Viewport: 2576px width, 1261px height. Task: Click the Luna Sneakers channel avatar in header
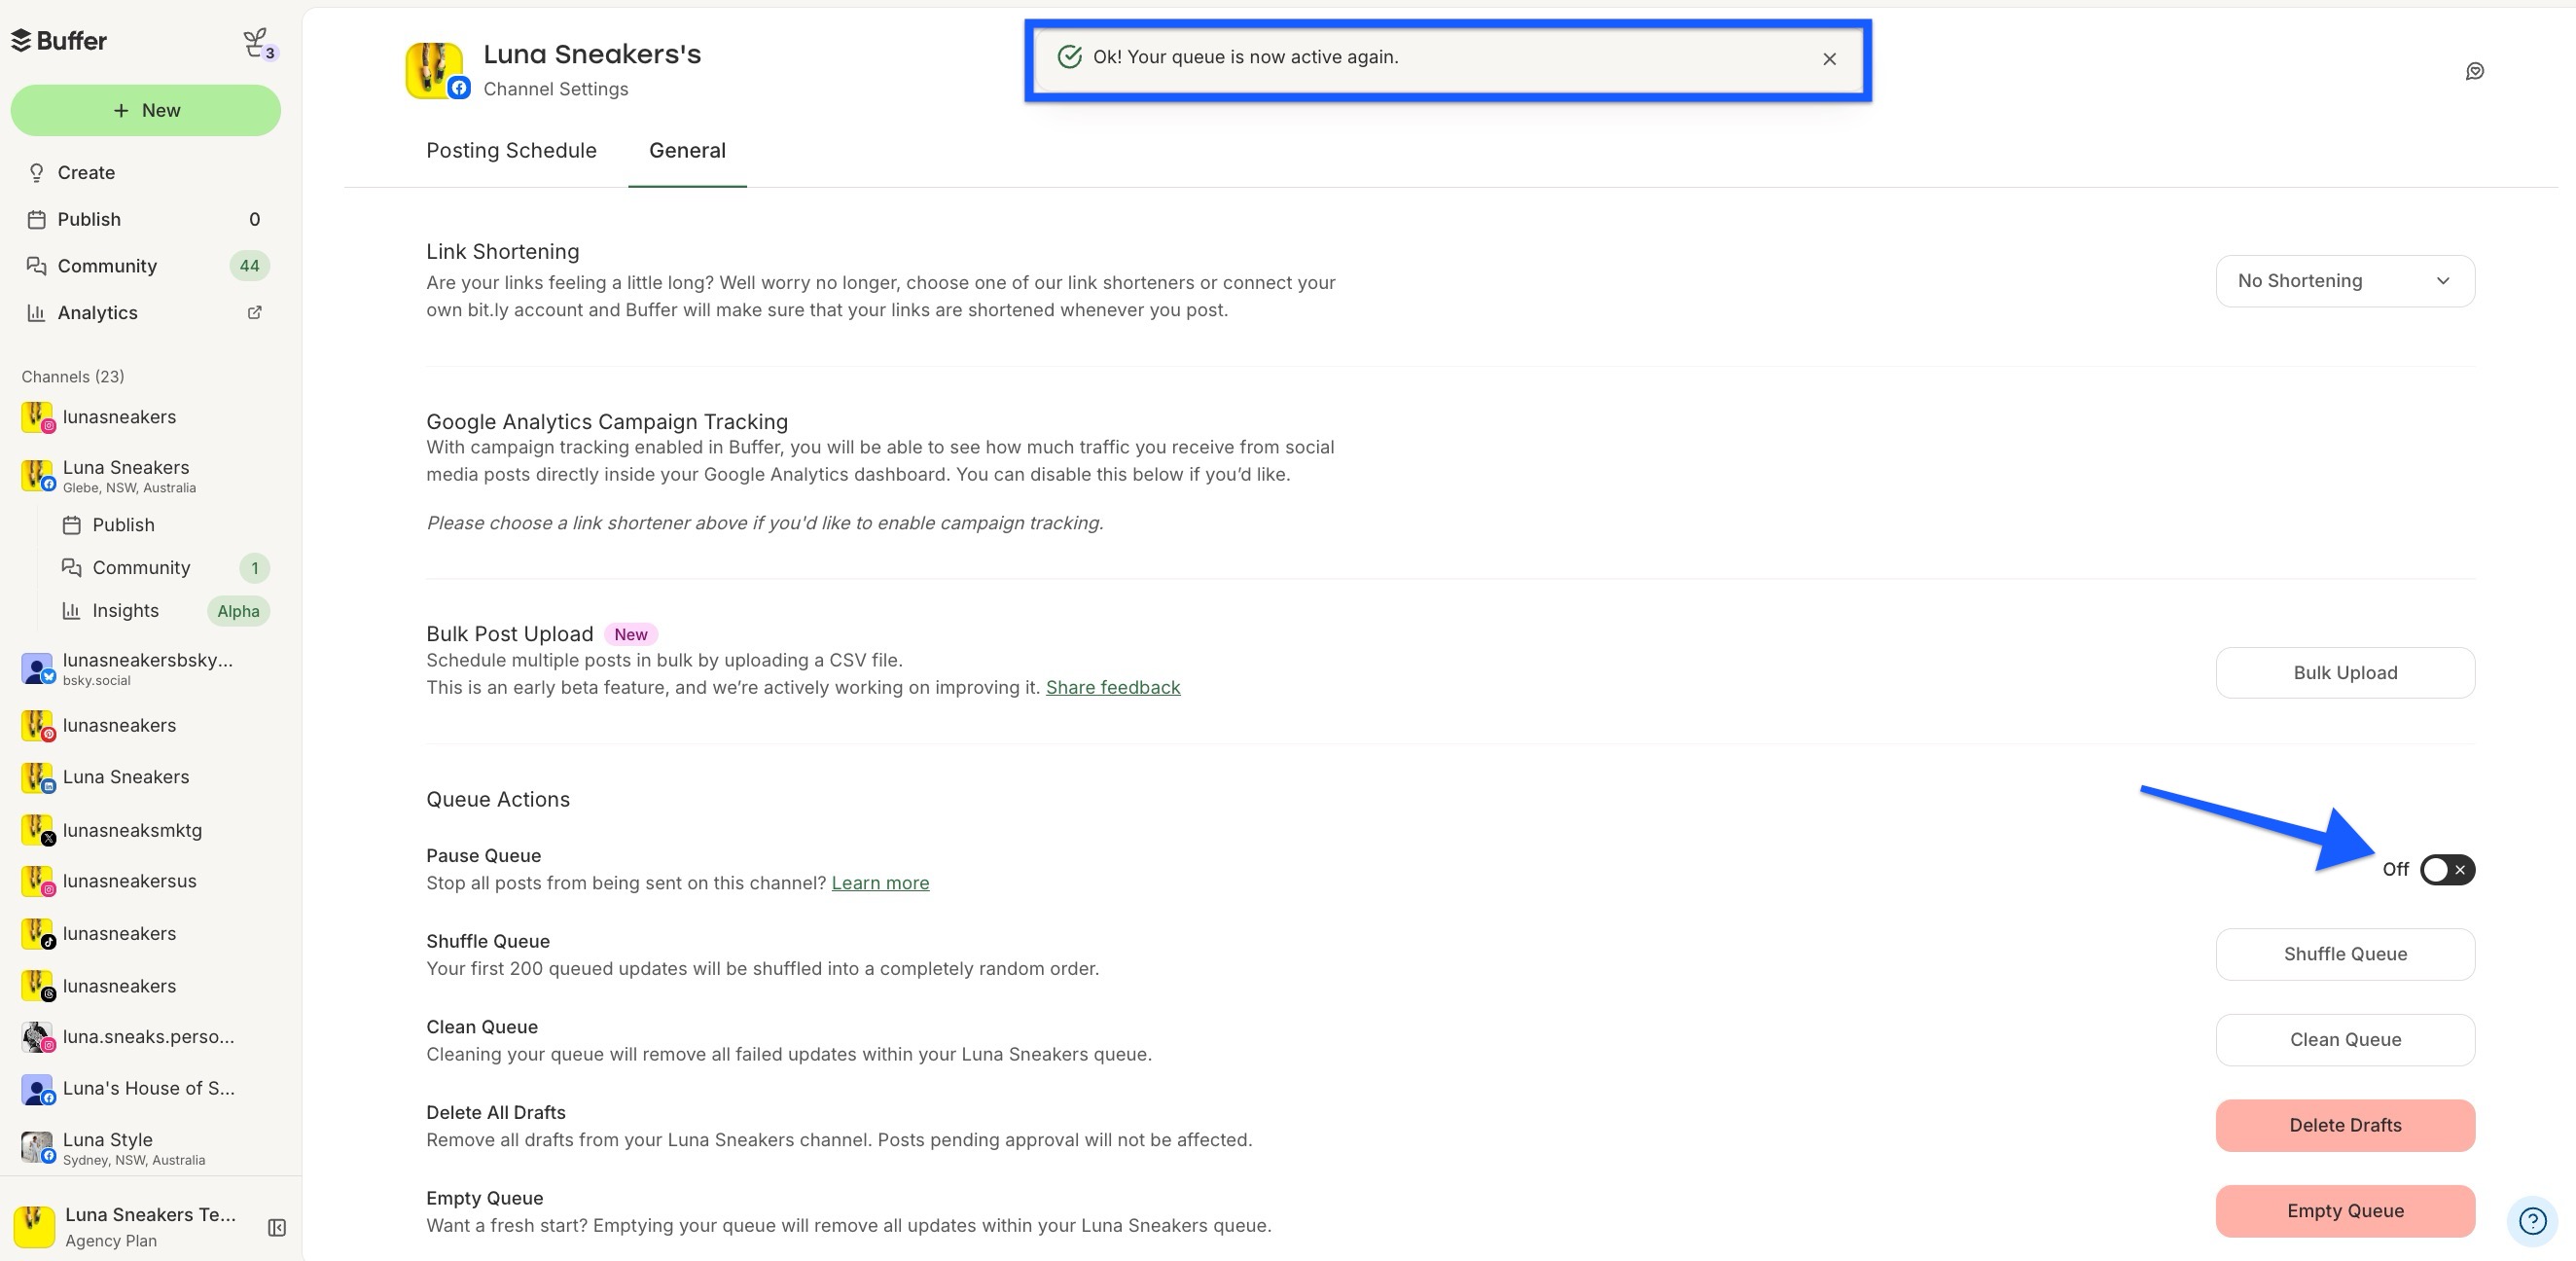[436, 70]
